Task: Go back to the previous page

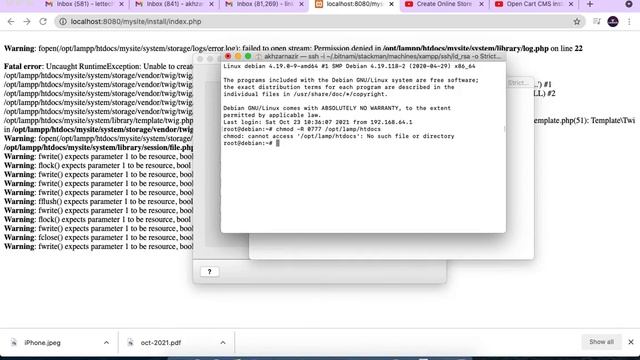Action: click(11, 22)
